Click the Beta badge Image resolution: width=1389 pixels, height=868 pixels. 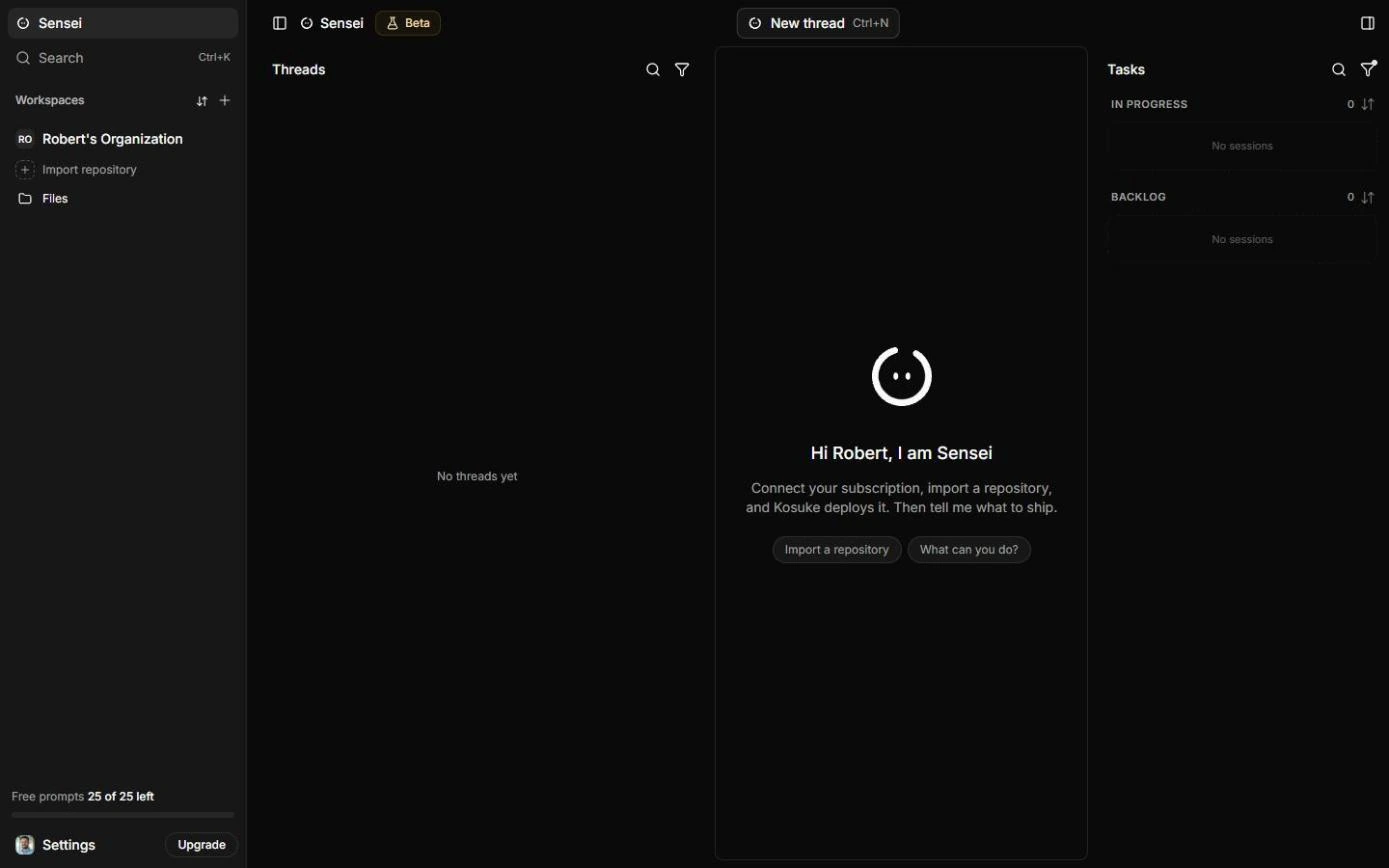tap(408, 23)
